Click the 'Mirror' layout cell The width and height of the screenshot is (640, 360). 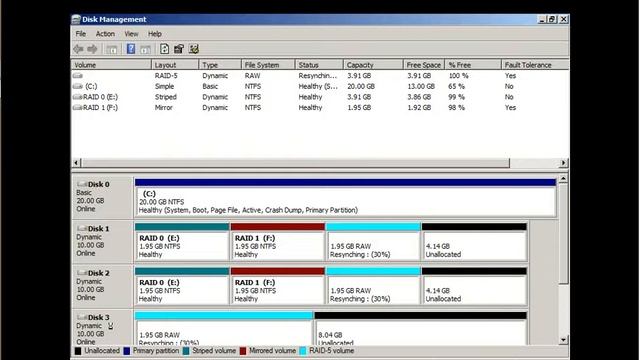click(164, 108)
